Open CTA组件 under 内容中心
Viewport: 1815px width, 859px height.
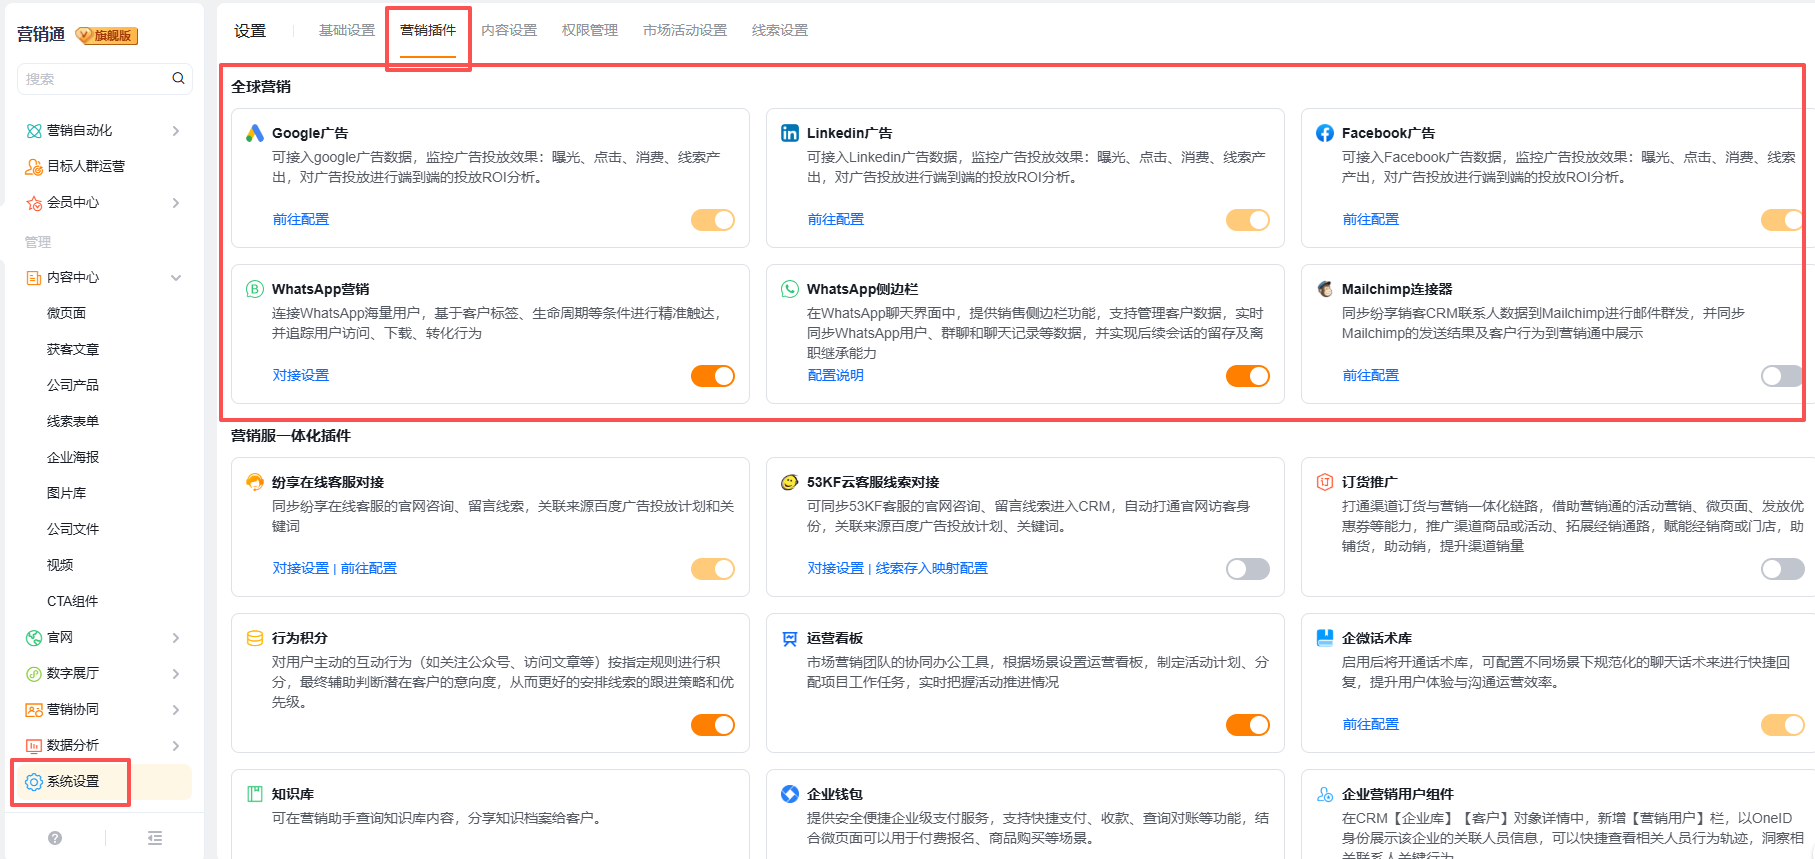click(x=73, y=602)
